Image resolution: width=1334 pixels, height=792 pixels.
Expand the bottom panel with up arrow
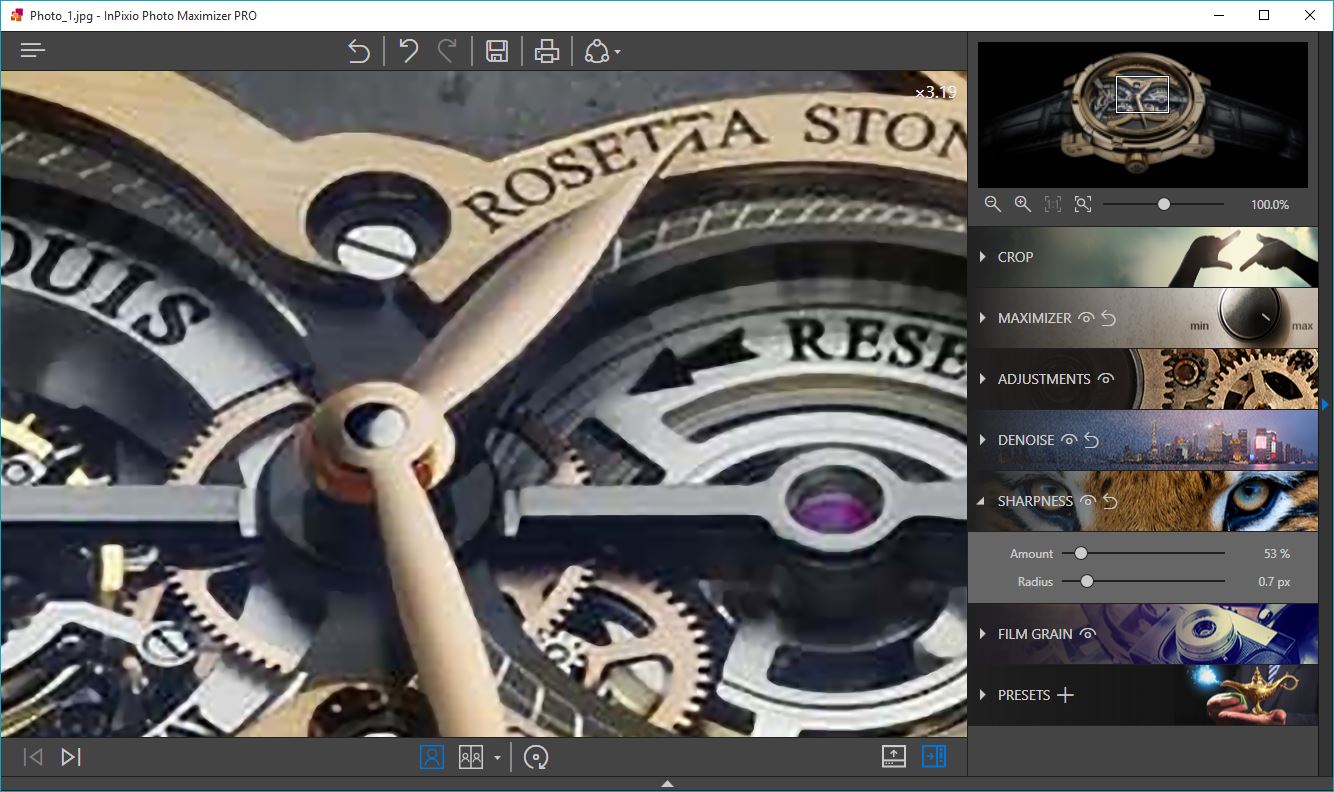667,783
